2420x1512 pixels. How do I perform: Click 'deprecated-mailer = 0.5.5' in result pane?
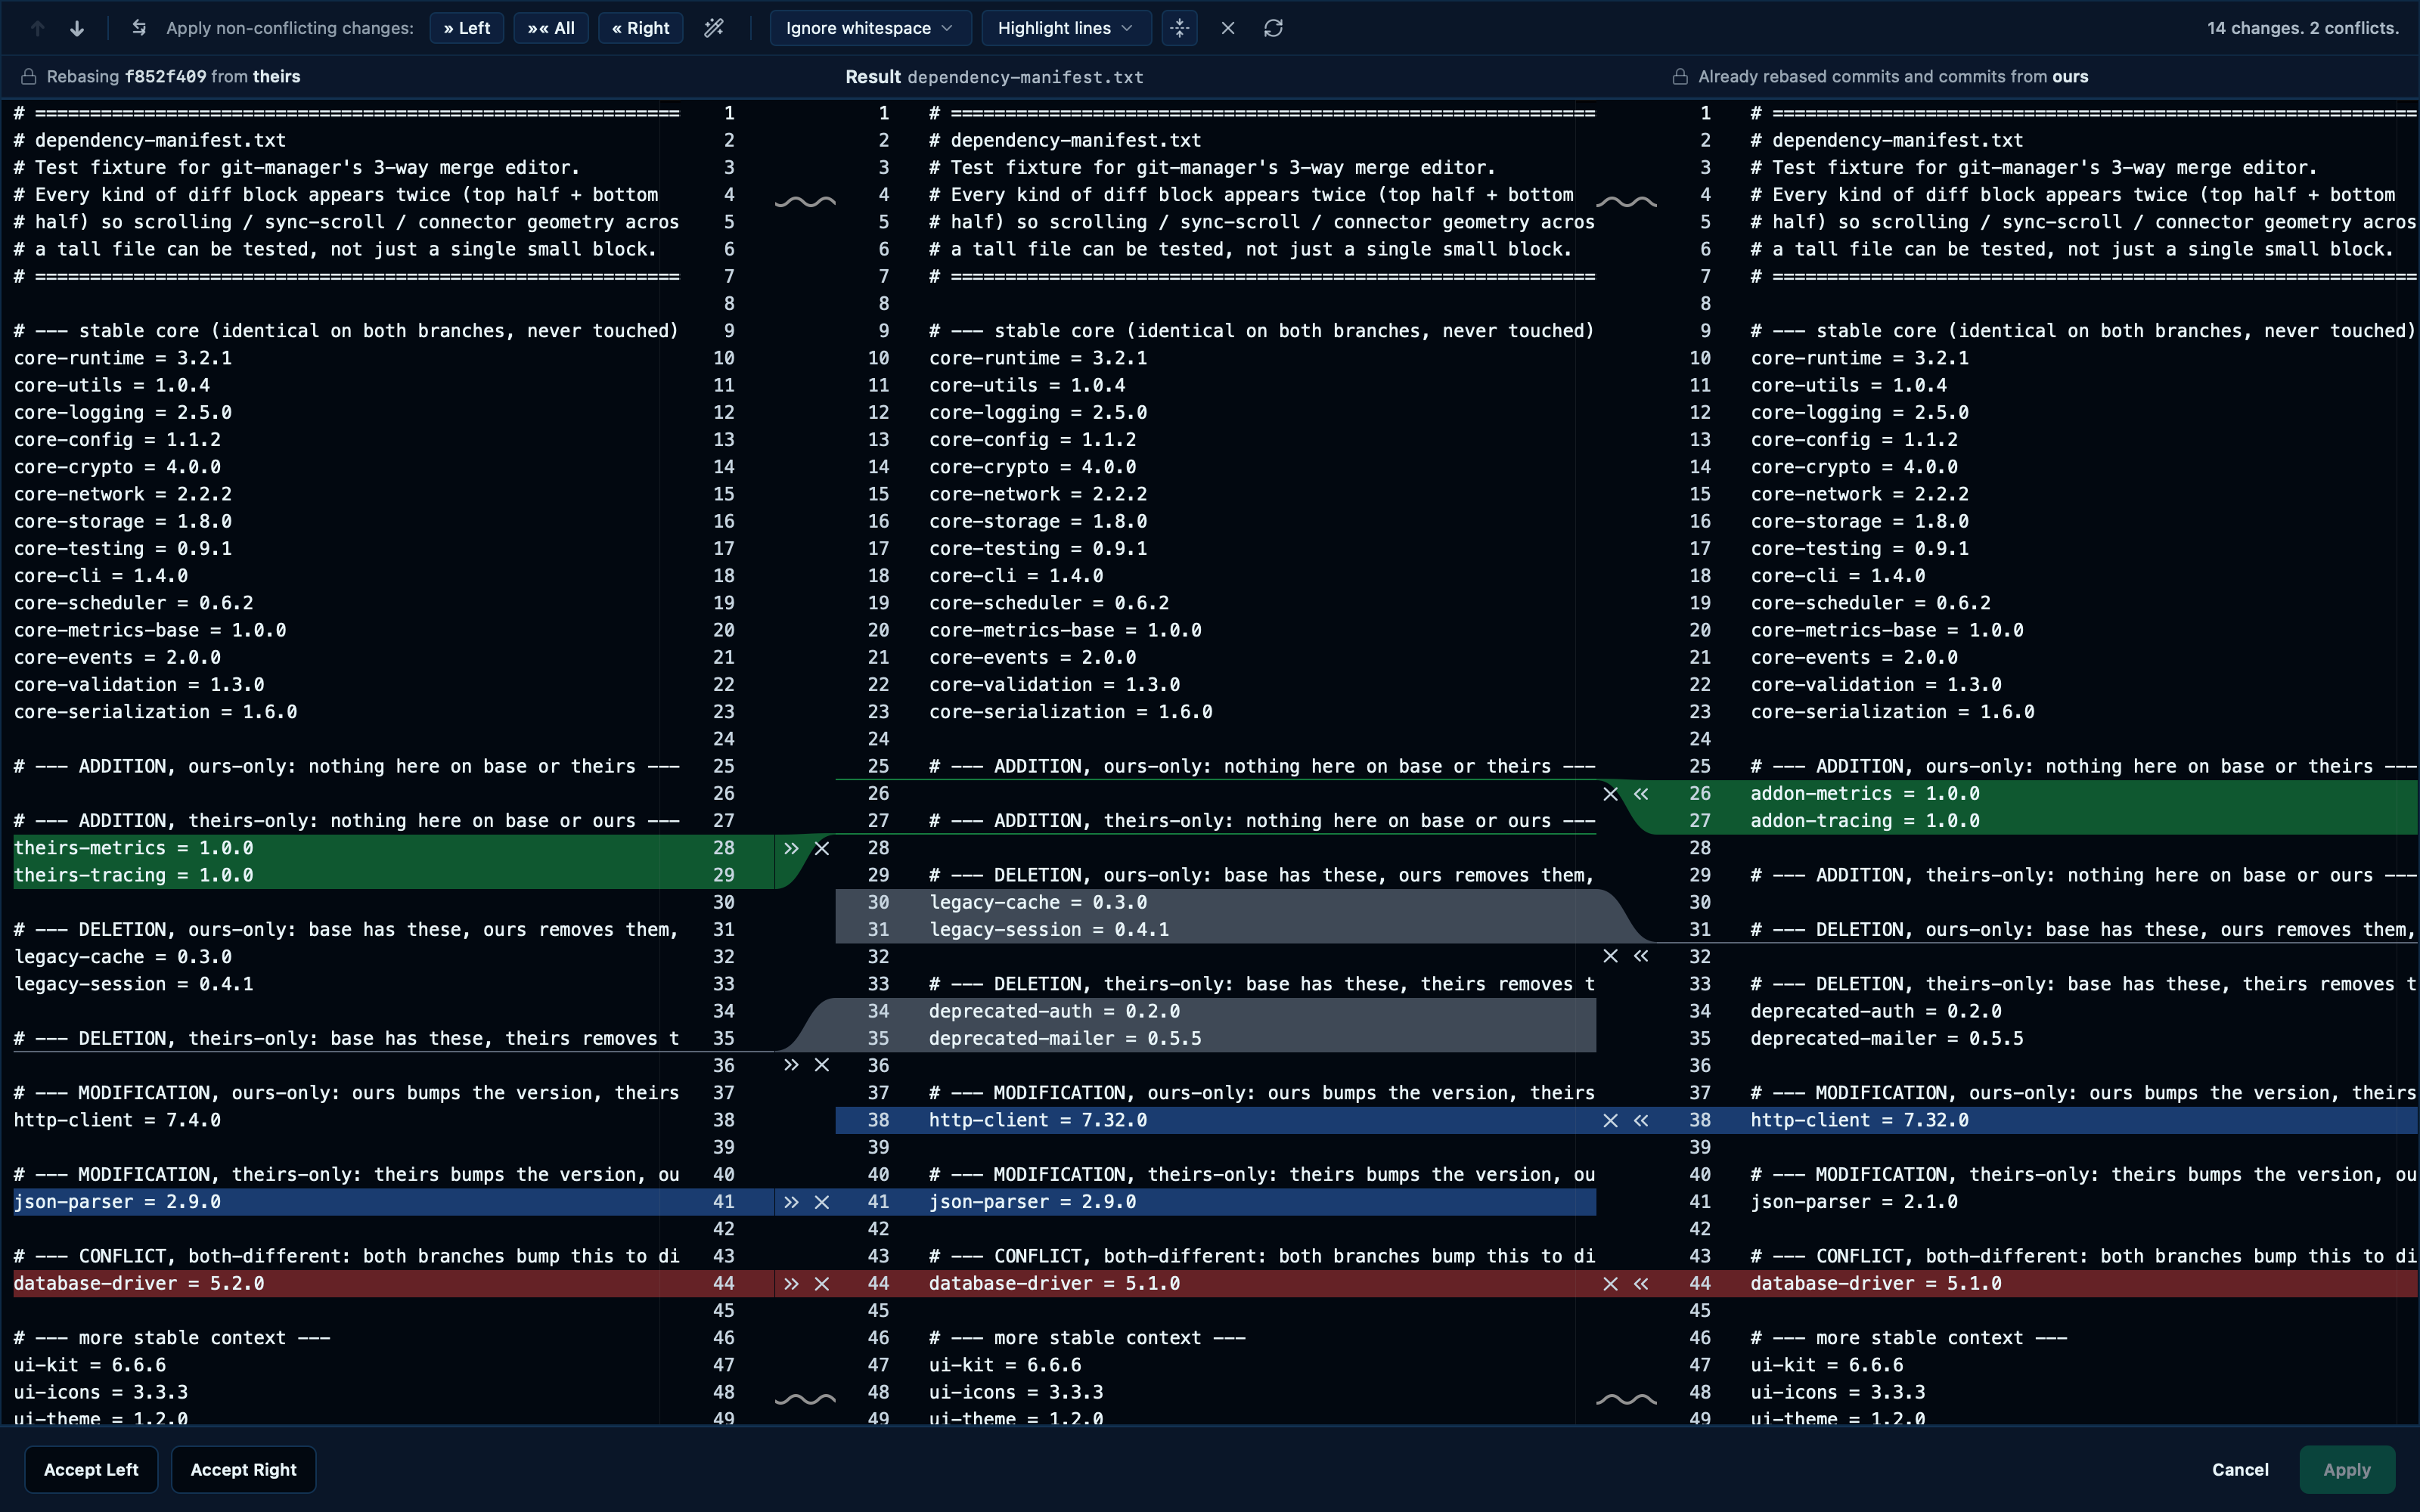[x=1065, y=1039]
